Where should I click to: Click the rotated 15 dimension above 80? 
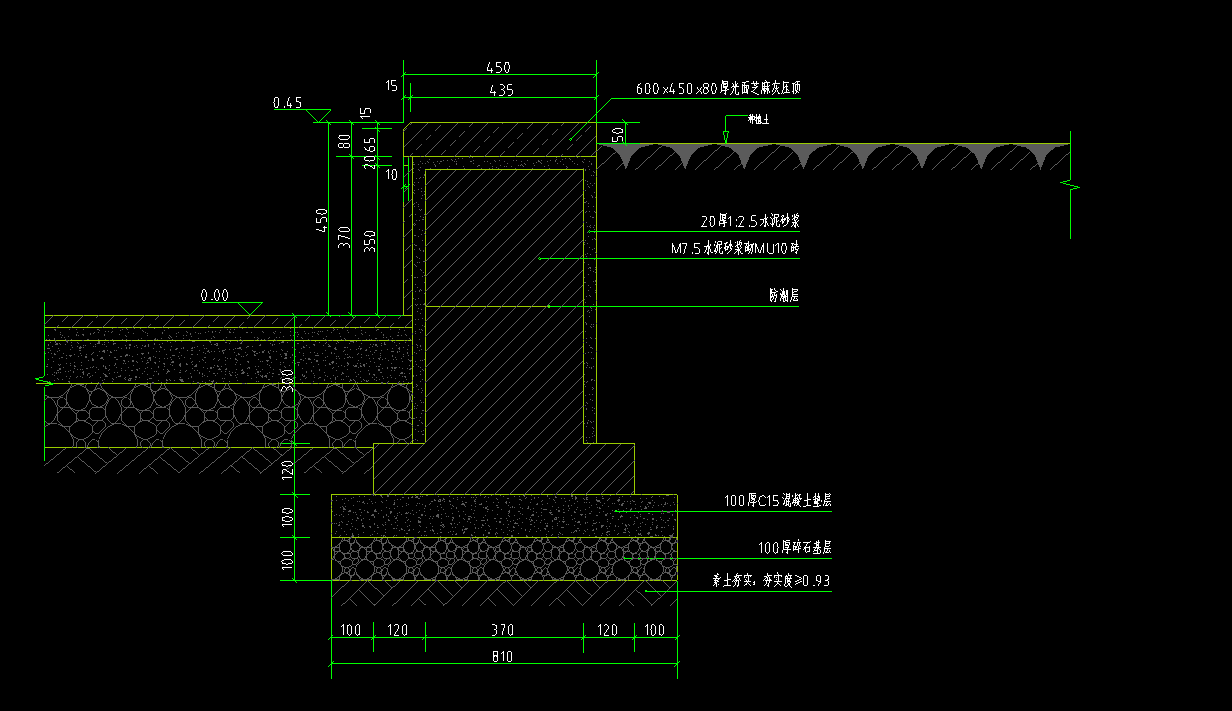366,114
